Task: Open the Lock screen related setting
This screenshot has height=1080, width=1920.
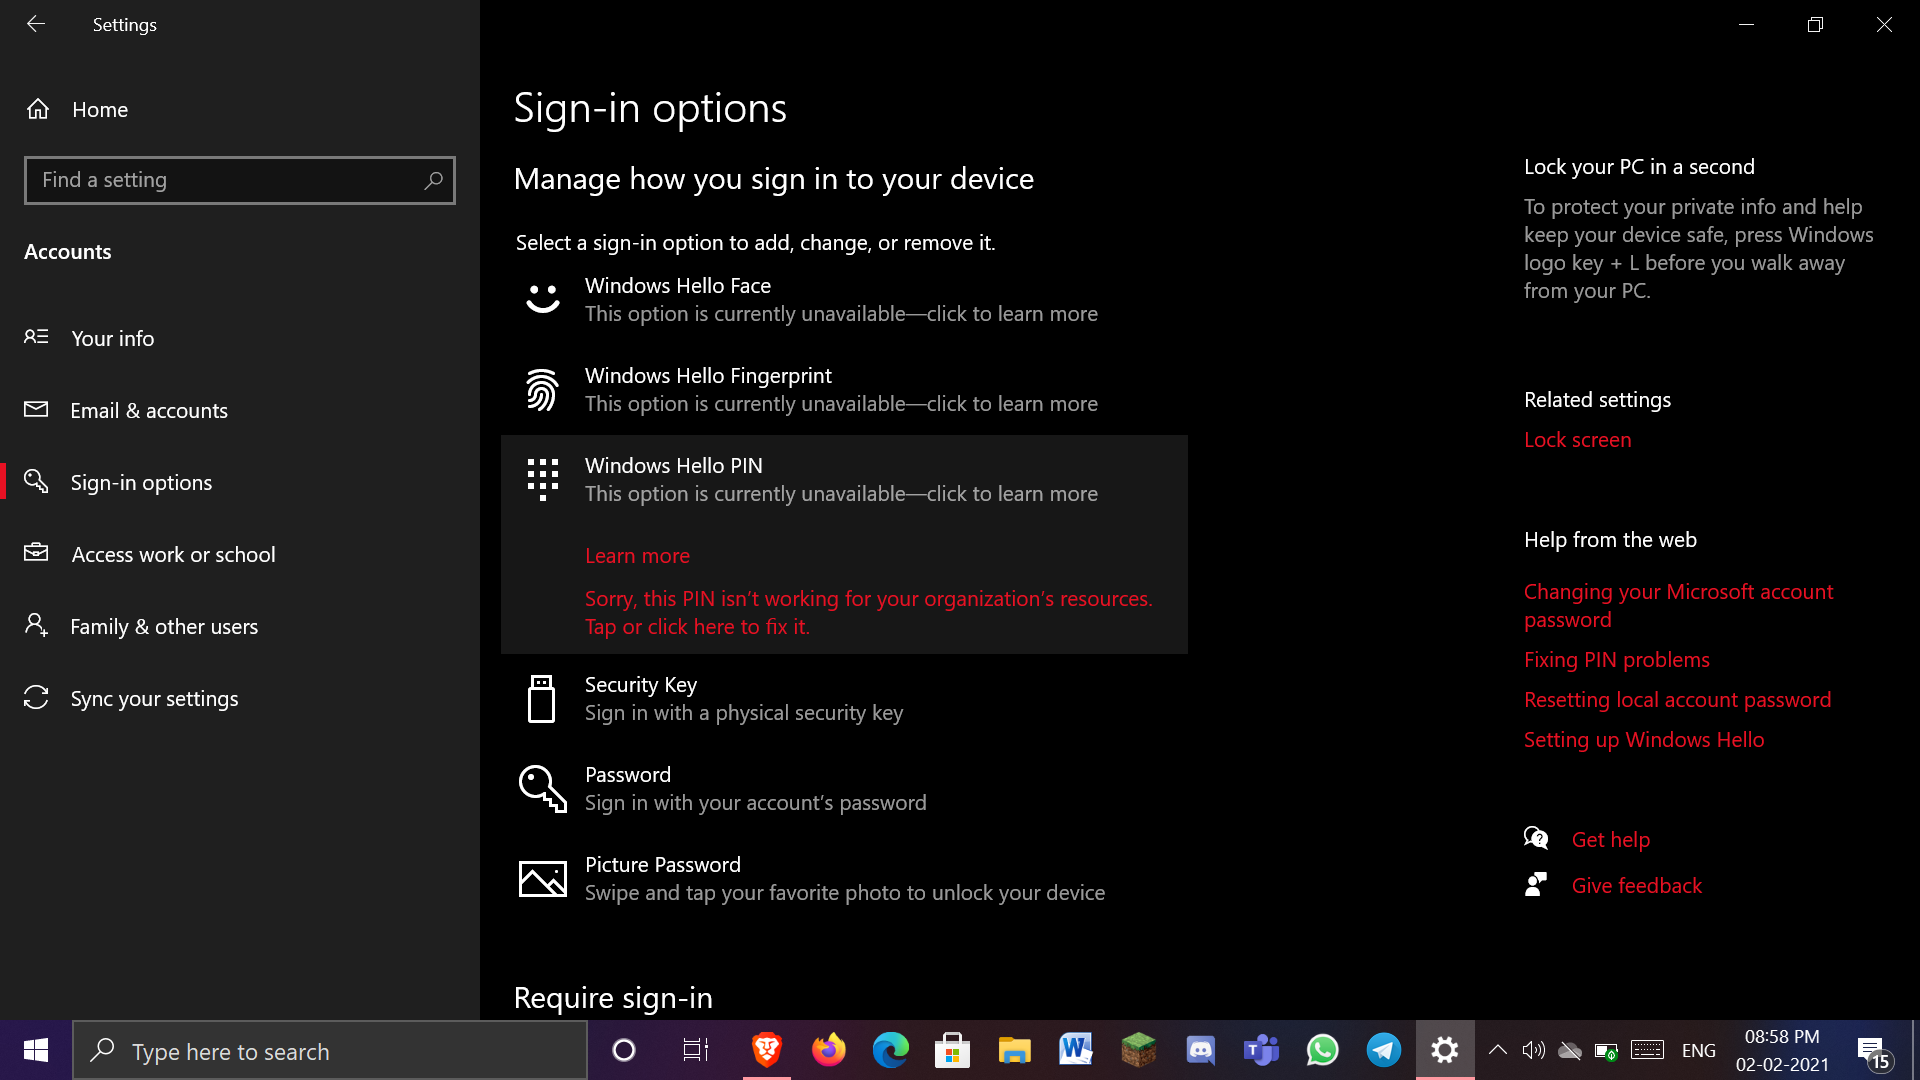Action: coord(1577,440)
